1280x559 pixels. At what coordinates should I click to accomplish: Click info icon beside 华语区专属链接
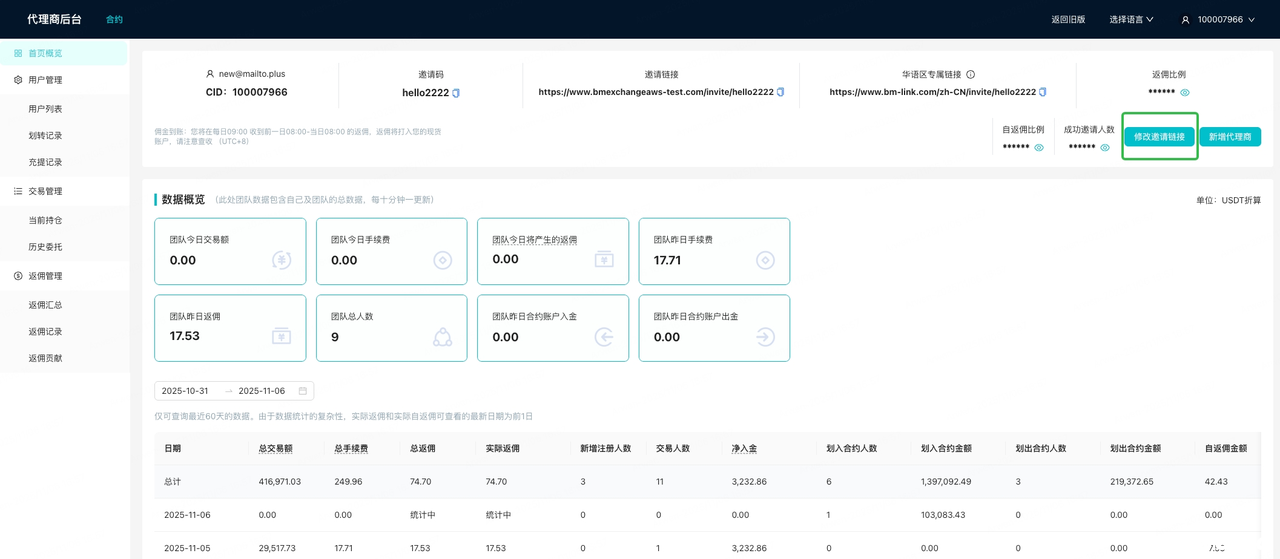point(970,75)
